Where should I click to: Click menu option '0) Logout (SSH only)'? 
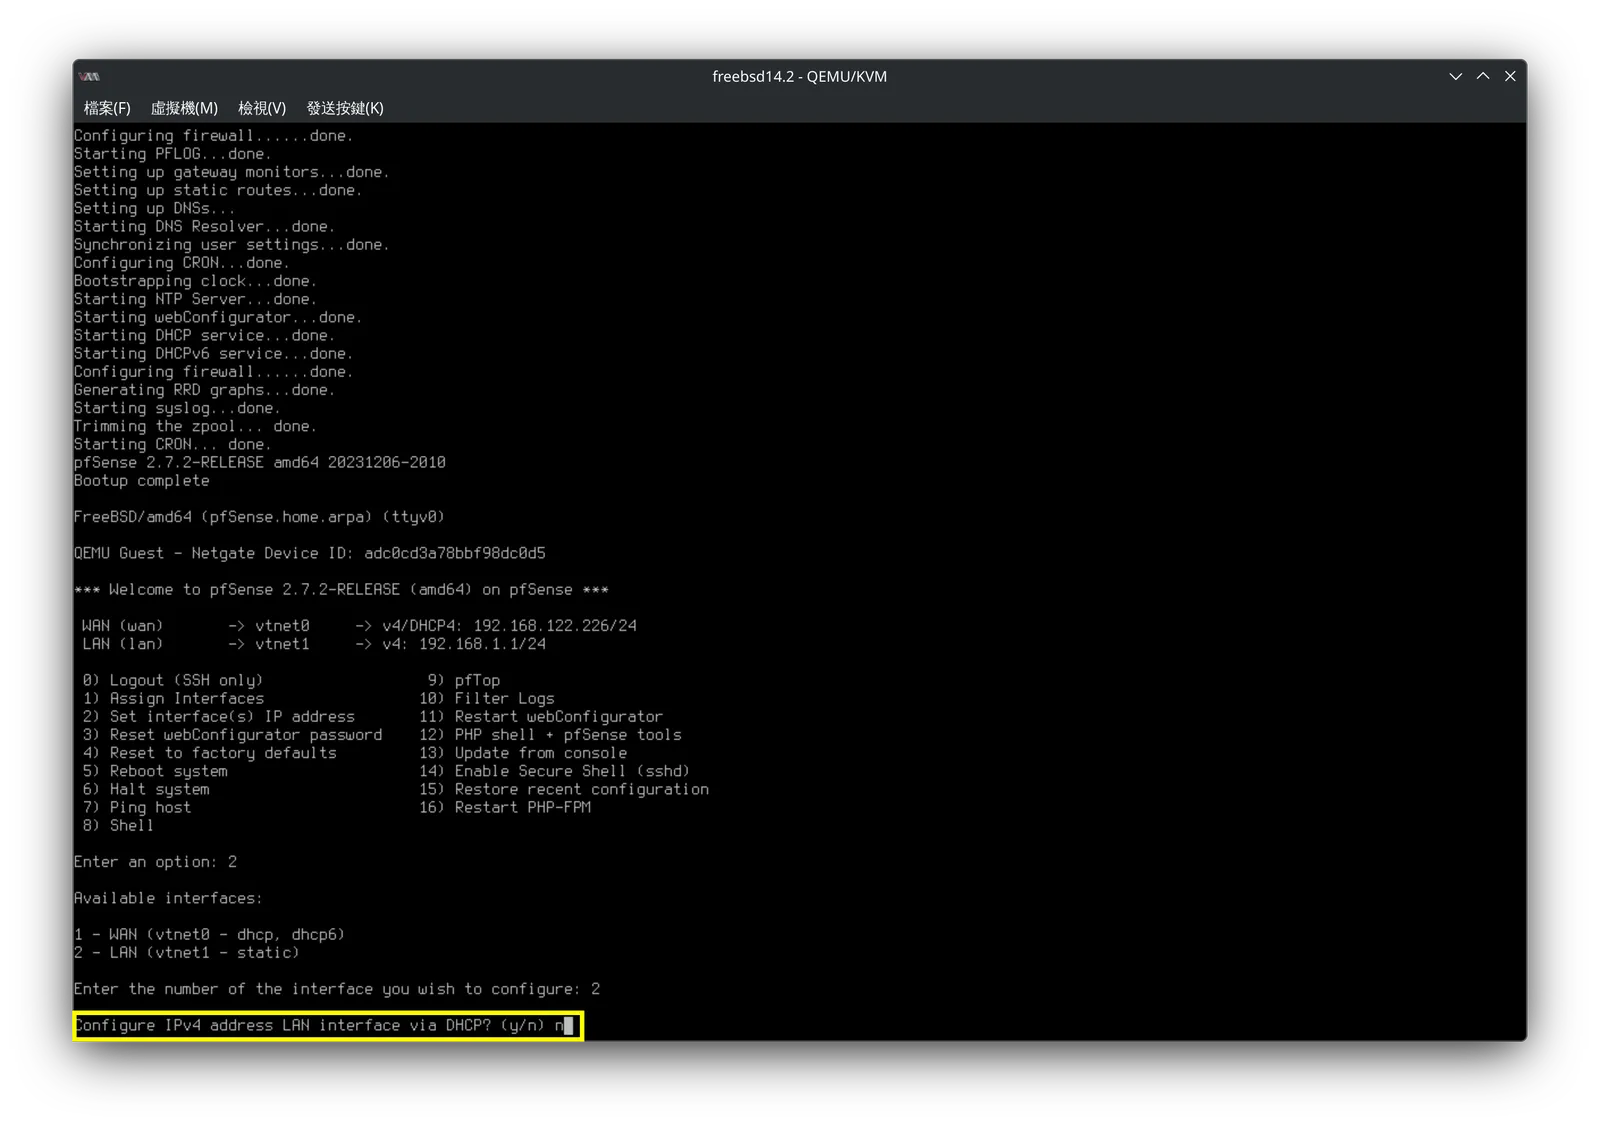click(173, 680)
